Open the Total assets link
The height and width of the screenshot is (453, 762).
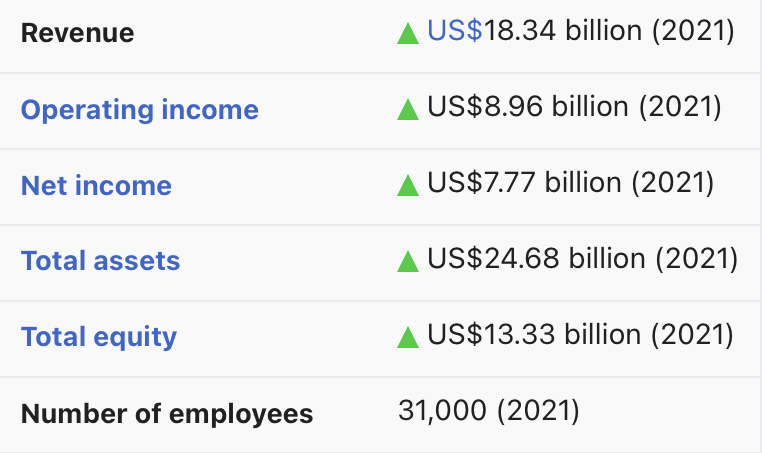coord(100,261)
